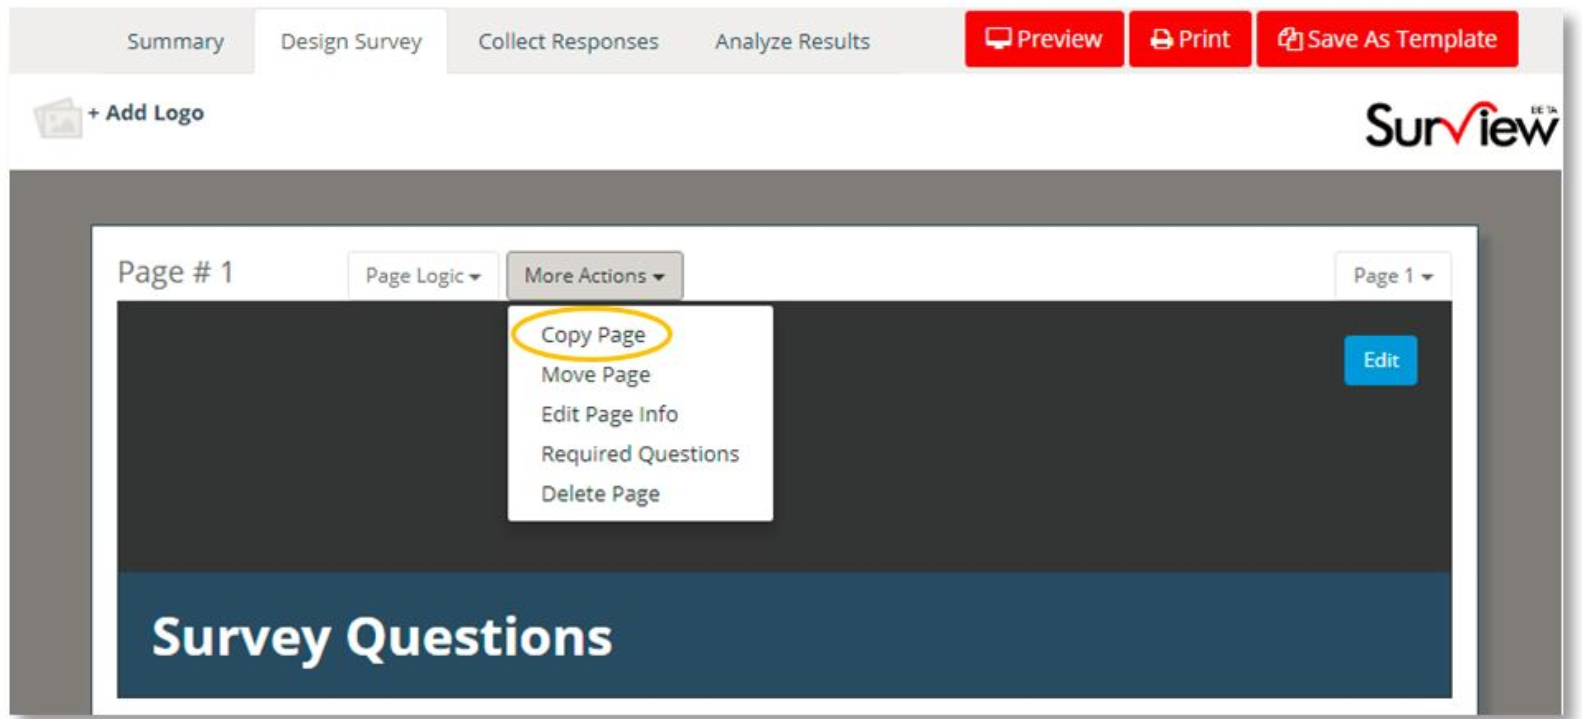
Task: Select Delete Page menu entry
Action: pyautogui.click(x=600, y=494)
